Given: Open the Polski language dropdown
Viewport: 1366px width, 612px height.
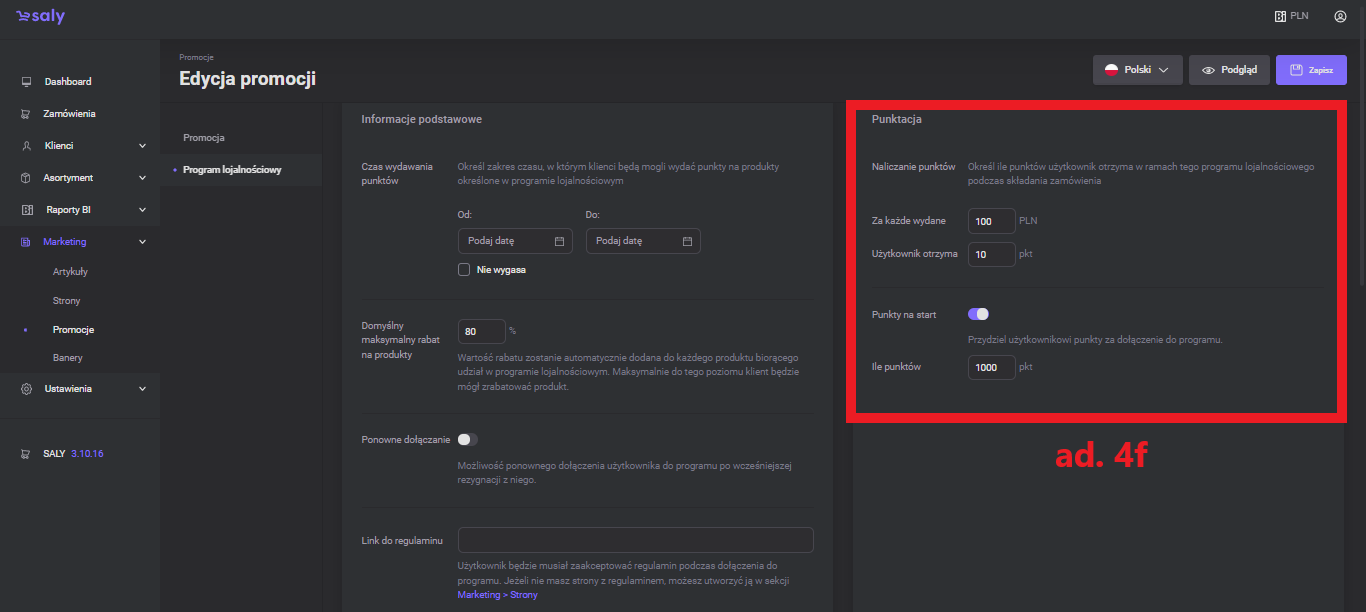Looking at the screenshot, I should [1137, 70].
